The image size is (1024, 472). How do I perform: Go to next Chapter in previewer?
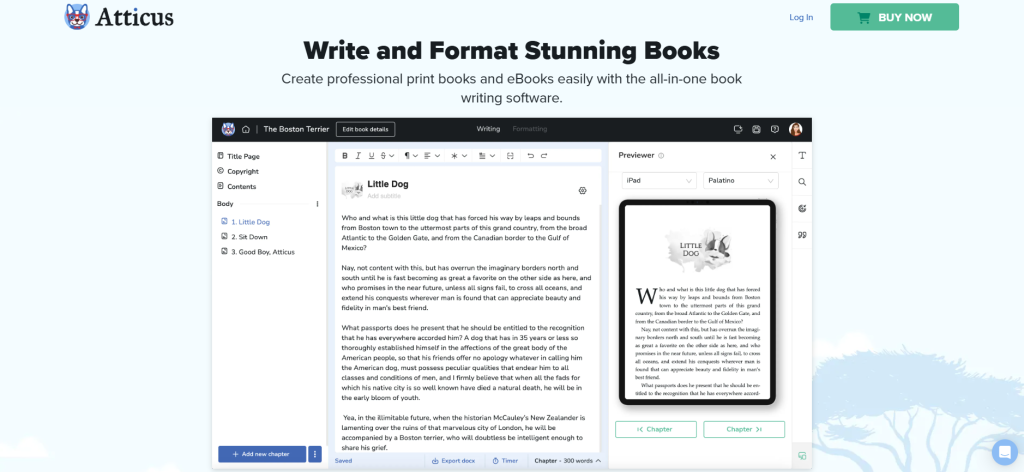744,430
